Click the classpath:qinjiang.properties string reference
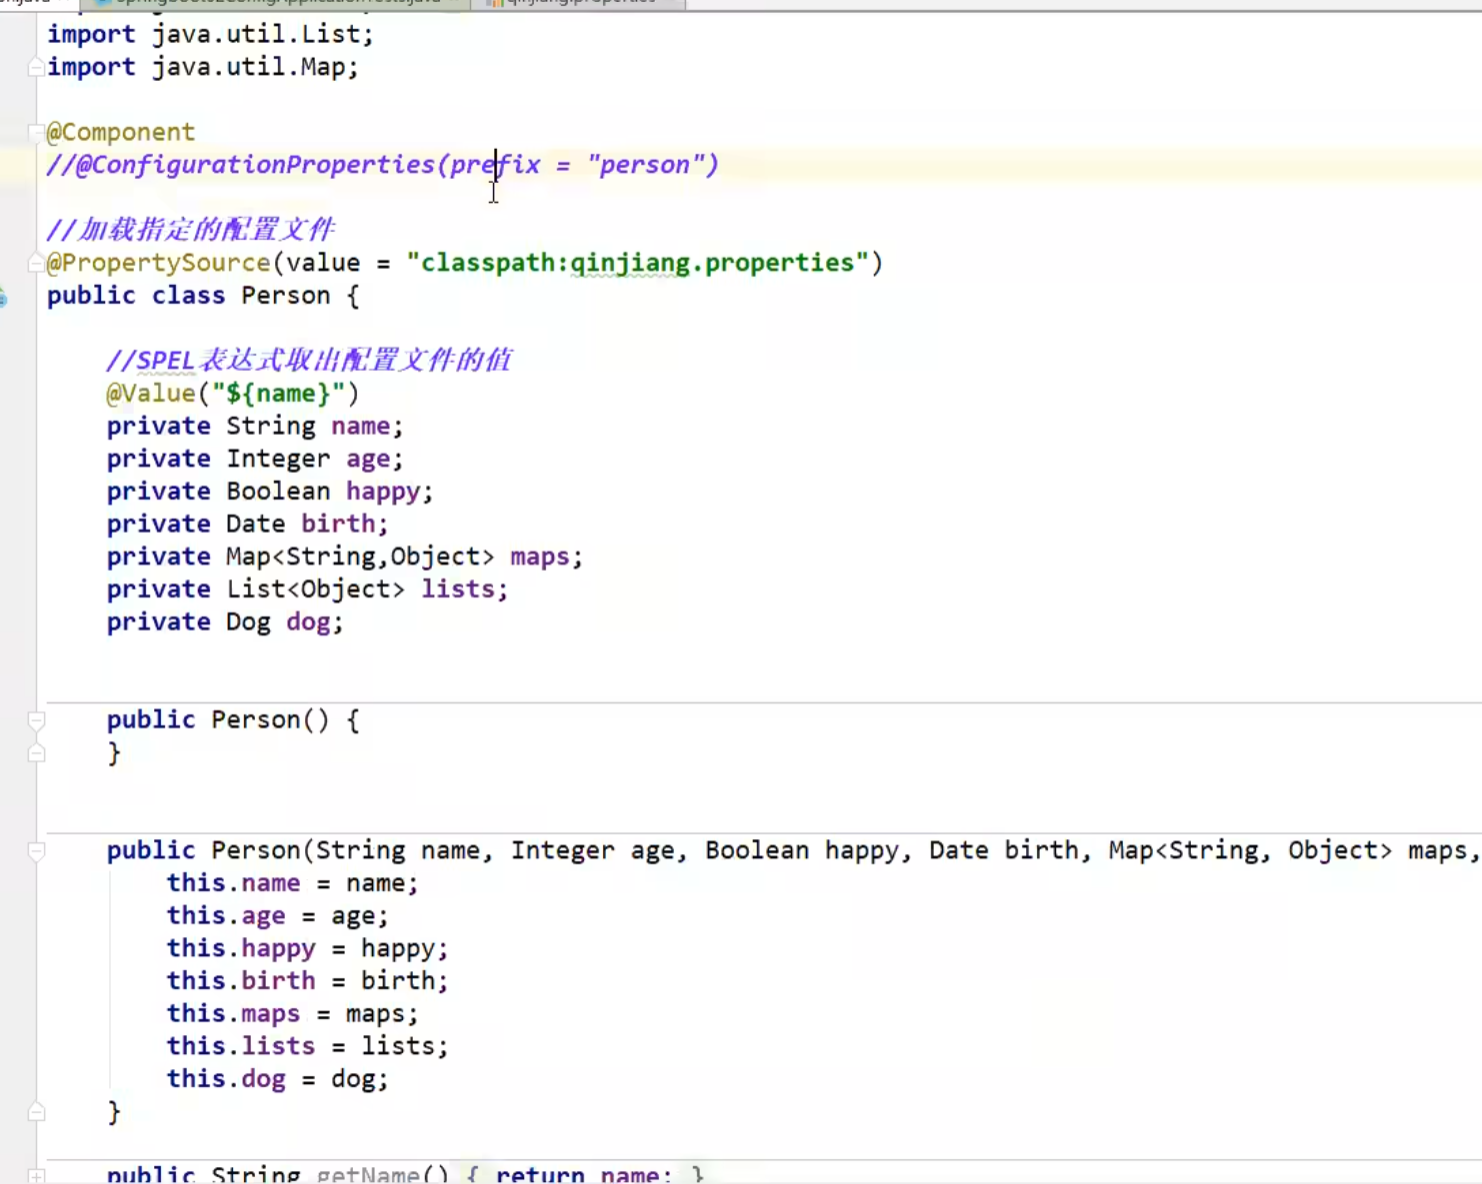The height and width of the screenshot is (1184, 1482). [640, 262]
